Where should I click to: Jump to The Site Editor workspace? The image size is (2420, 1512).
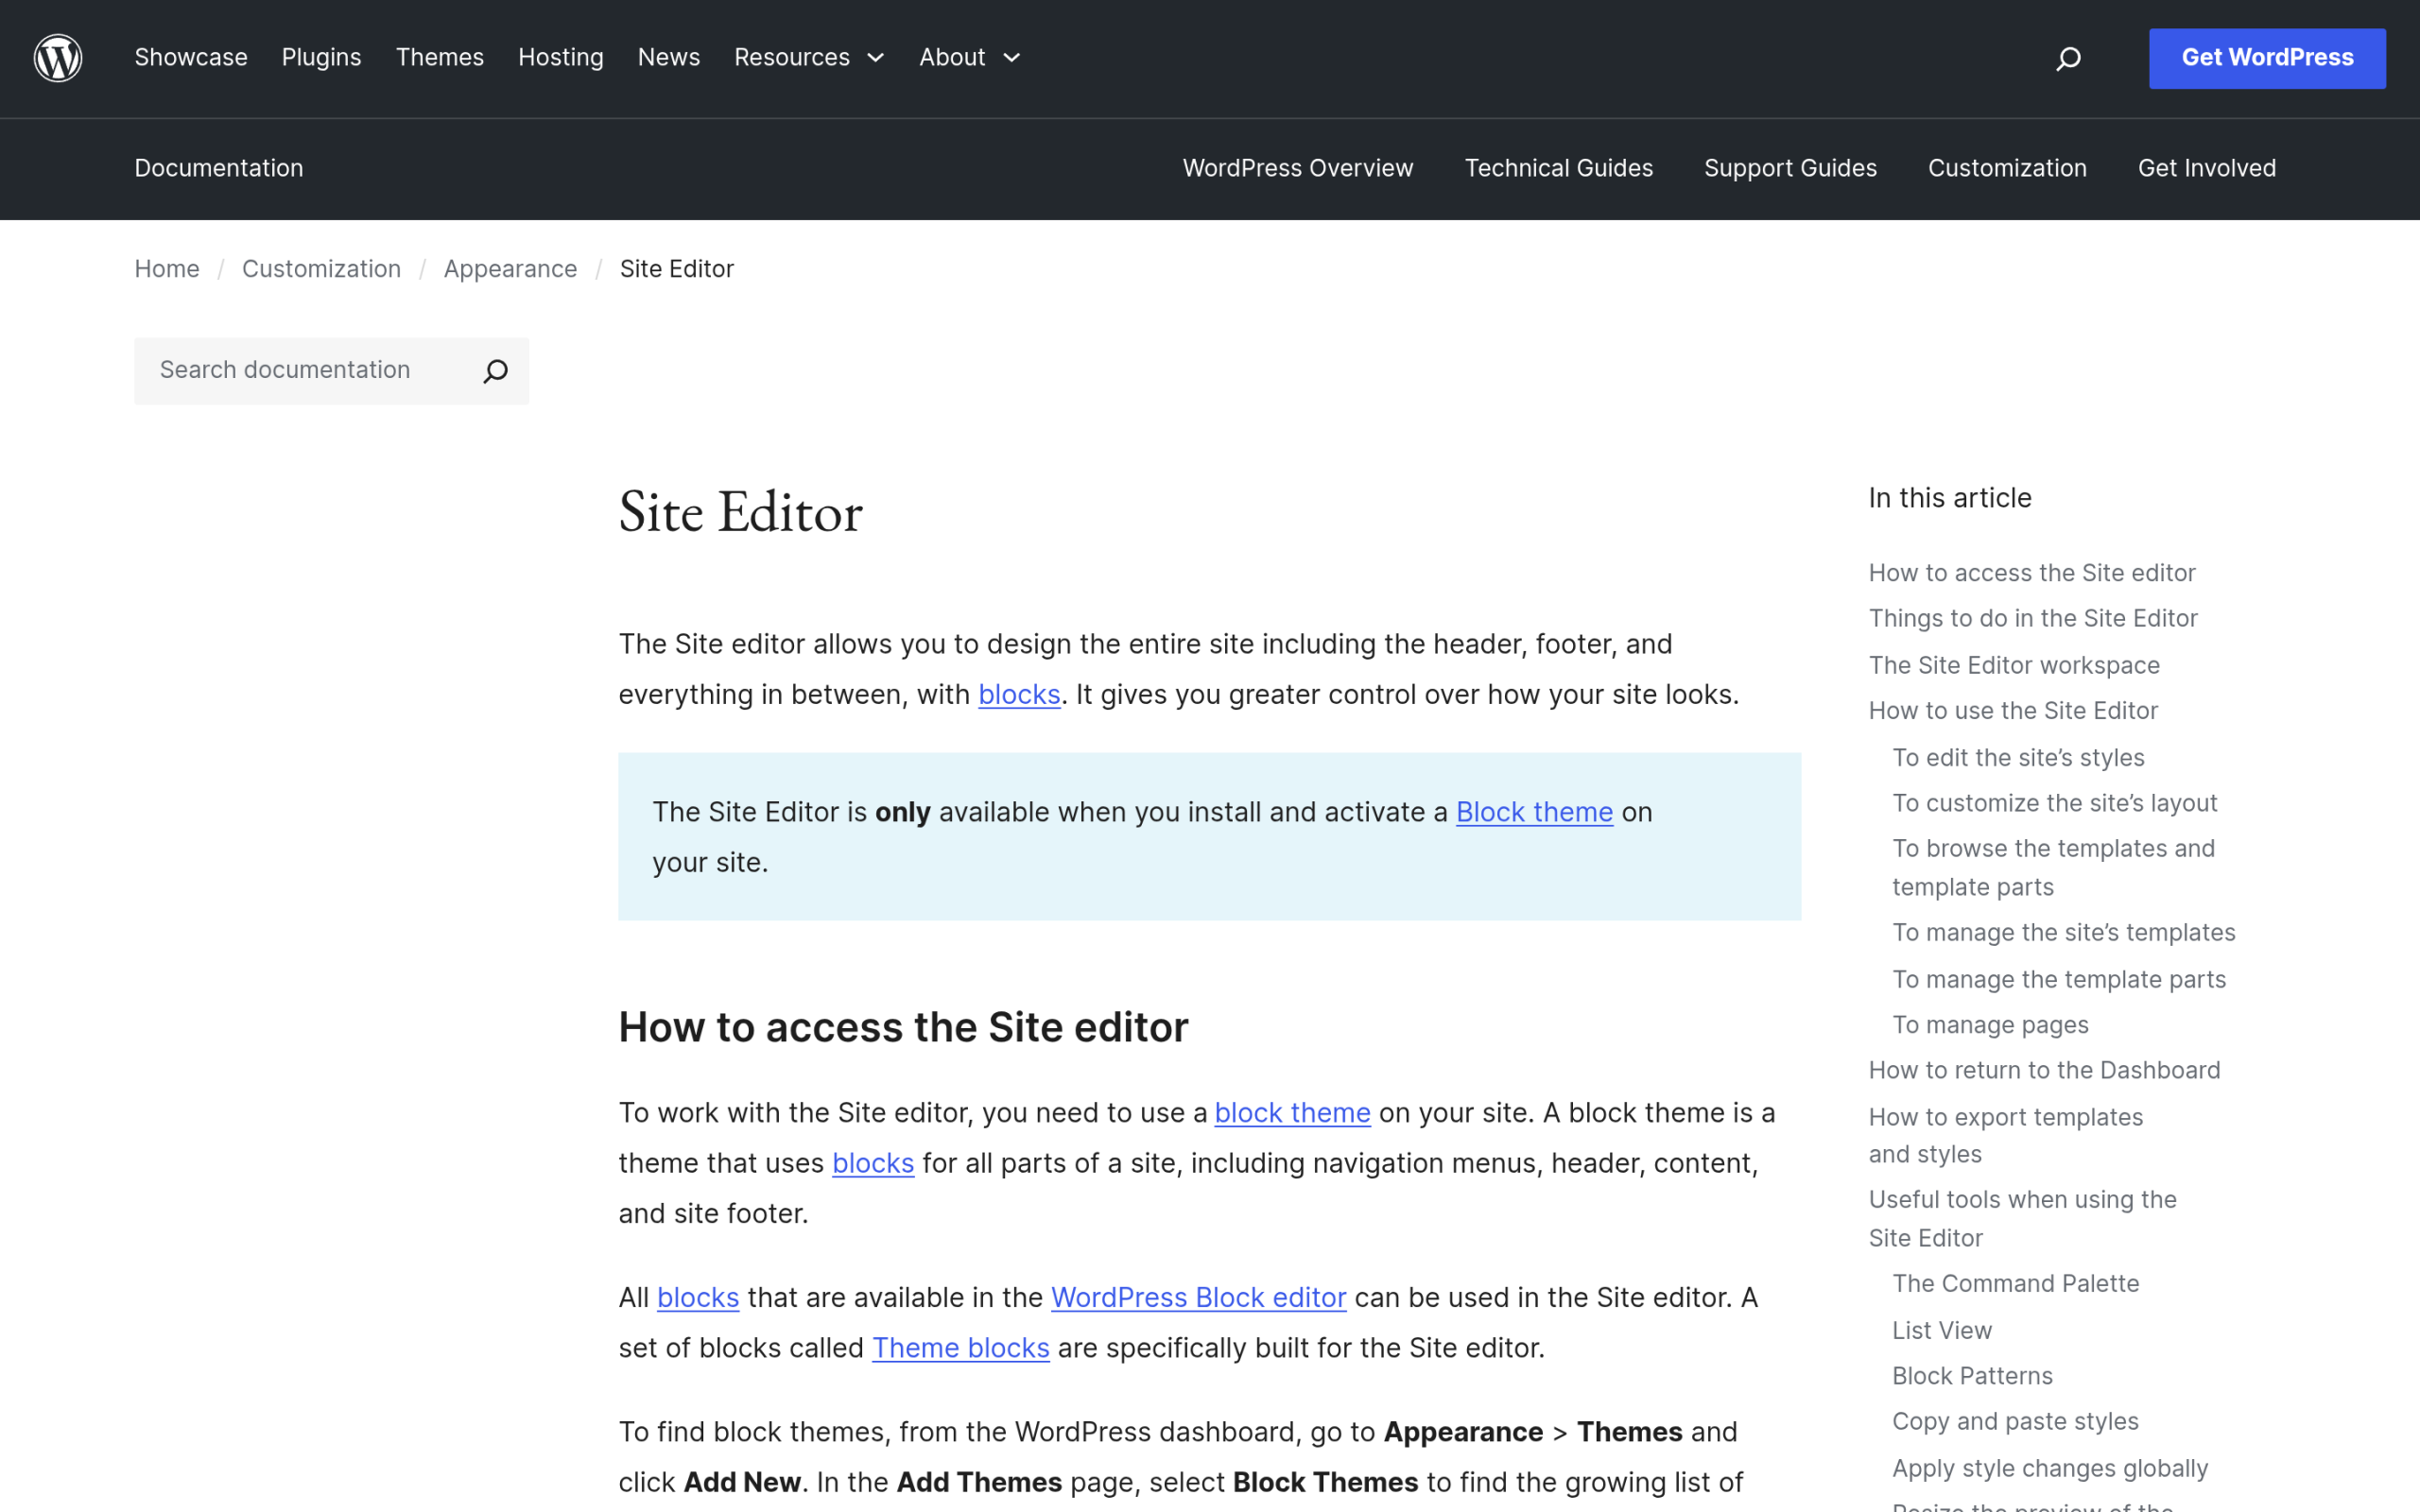pos(2013,665)
